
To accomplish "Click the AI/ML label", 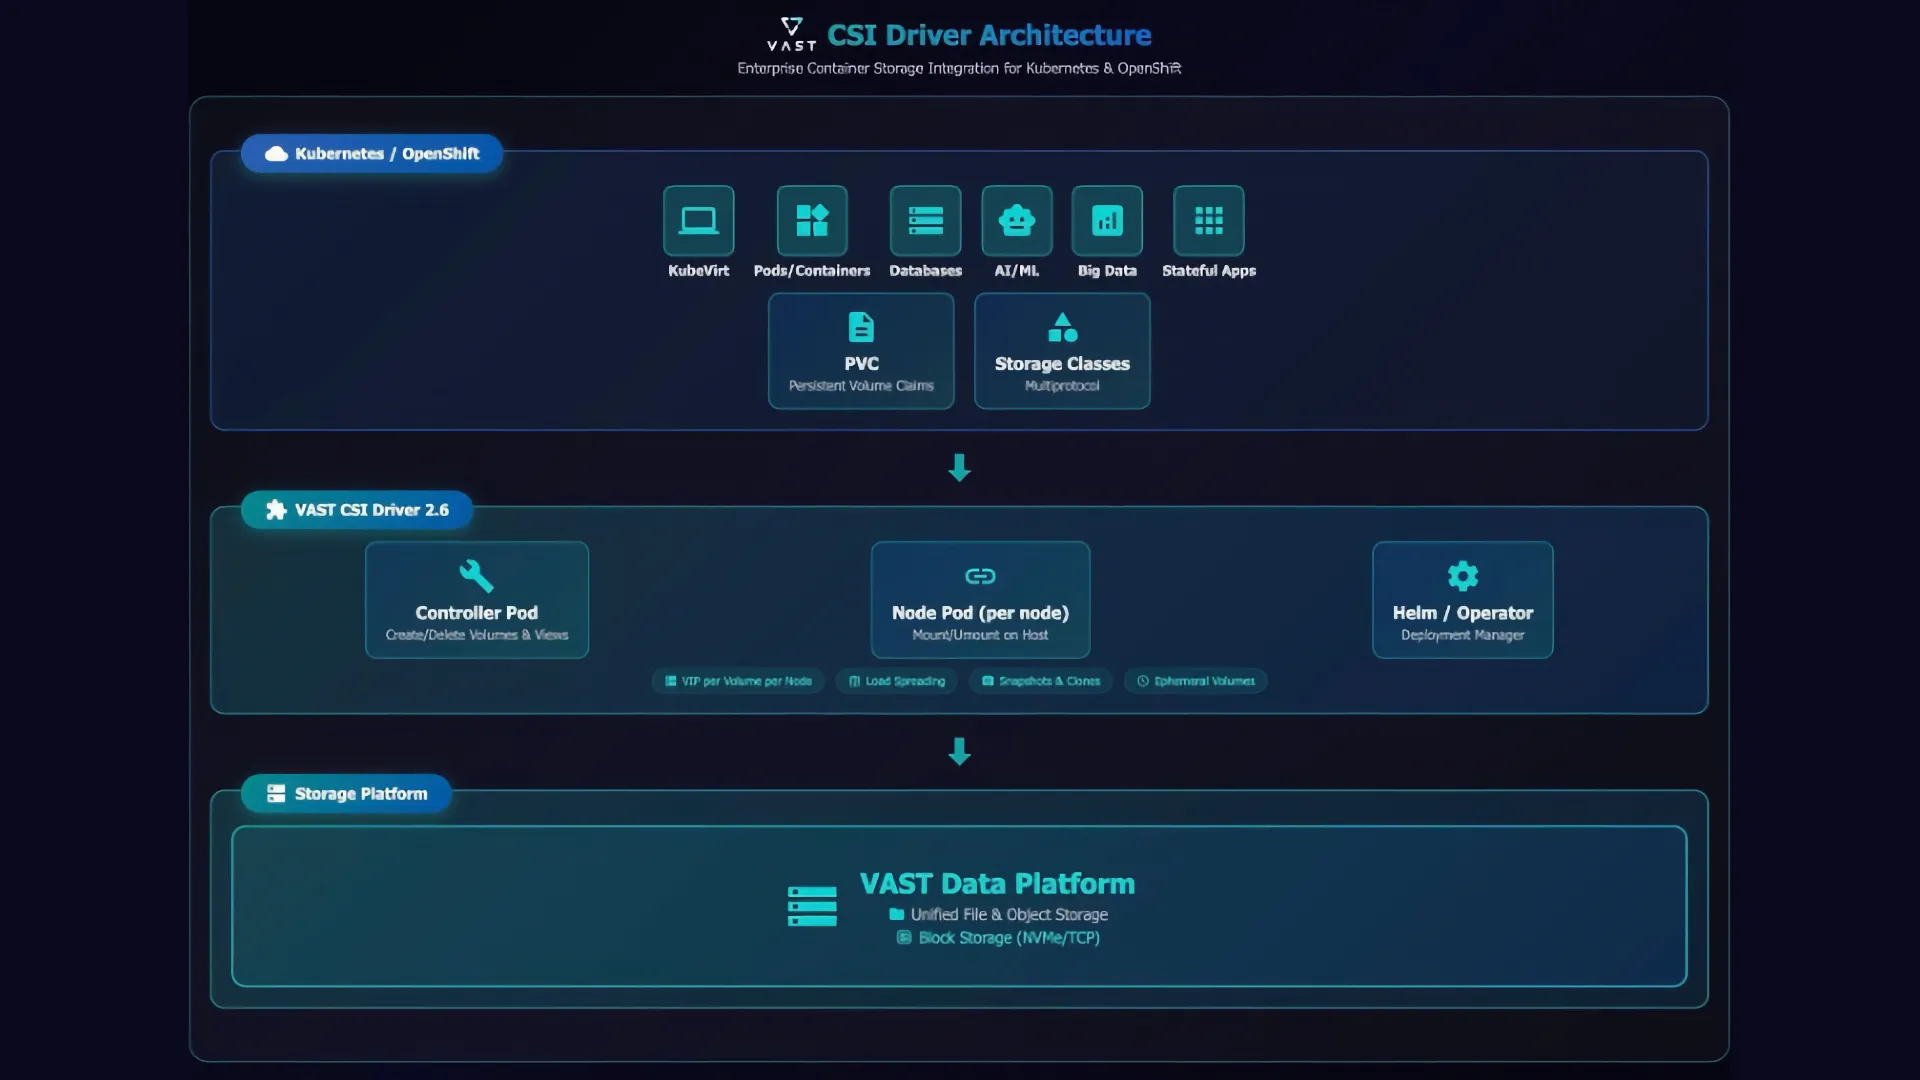I will pyautogui.click(x=1017, y=271).
